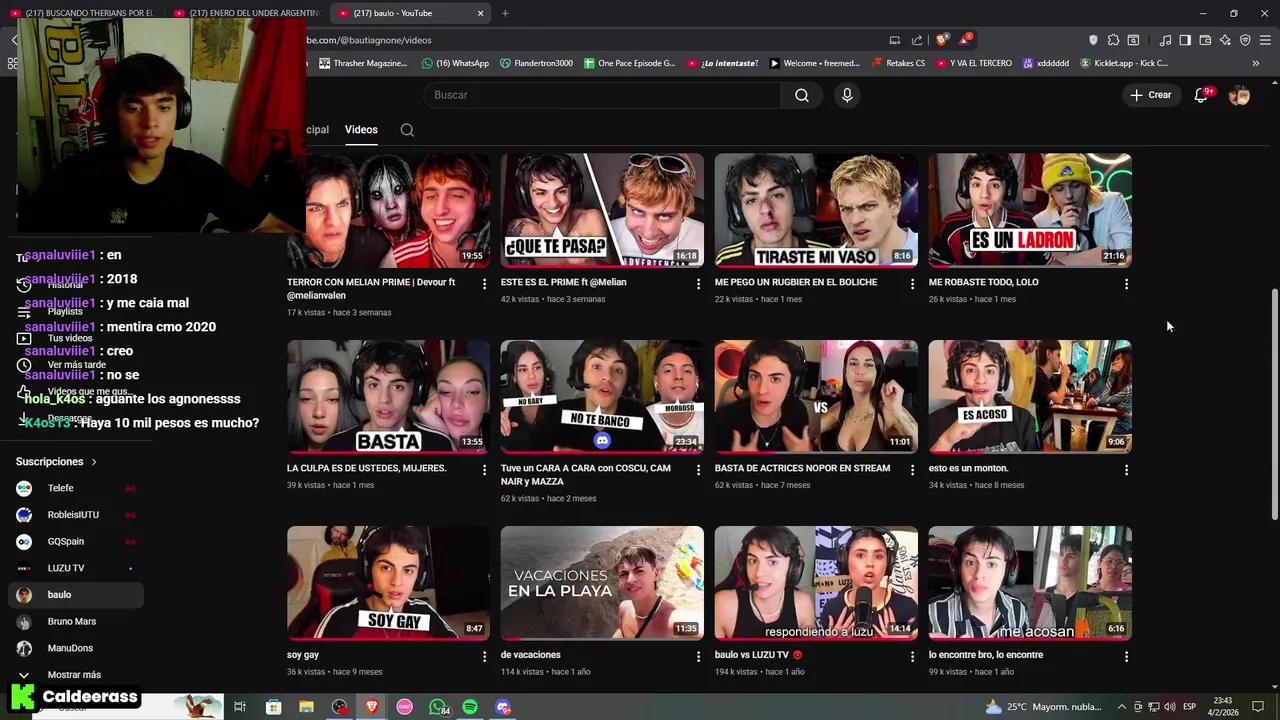Open YouTube notifications bell

tap(1201, 95)
